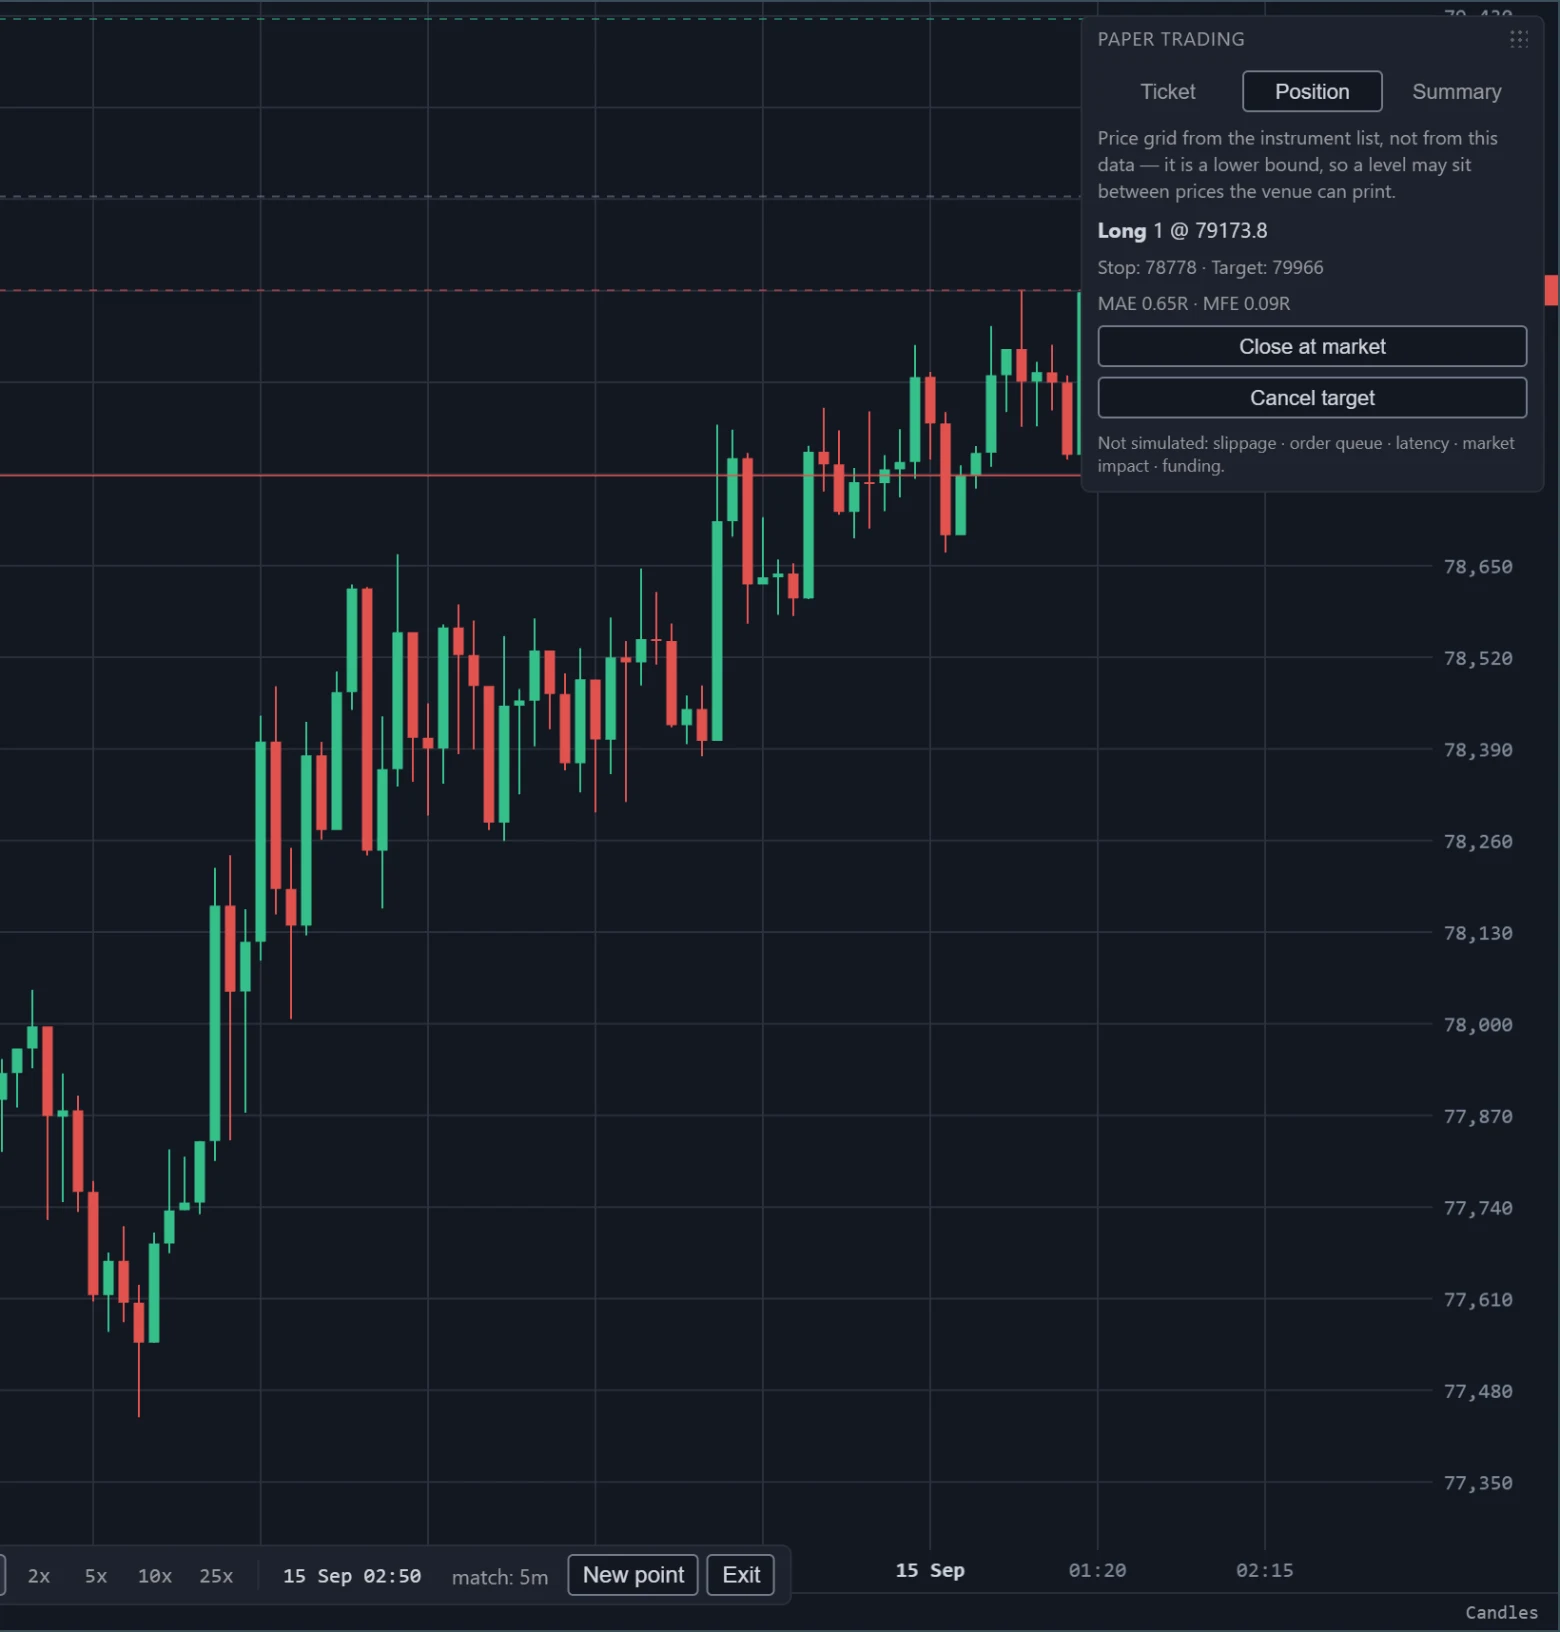The image size is (1560, 1632).
Task: Click the 'Not simulated: slippage' disclaimer text
Action: pos(1306,454)
